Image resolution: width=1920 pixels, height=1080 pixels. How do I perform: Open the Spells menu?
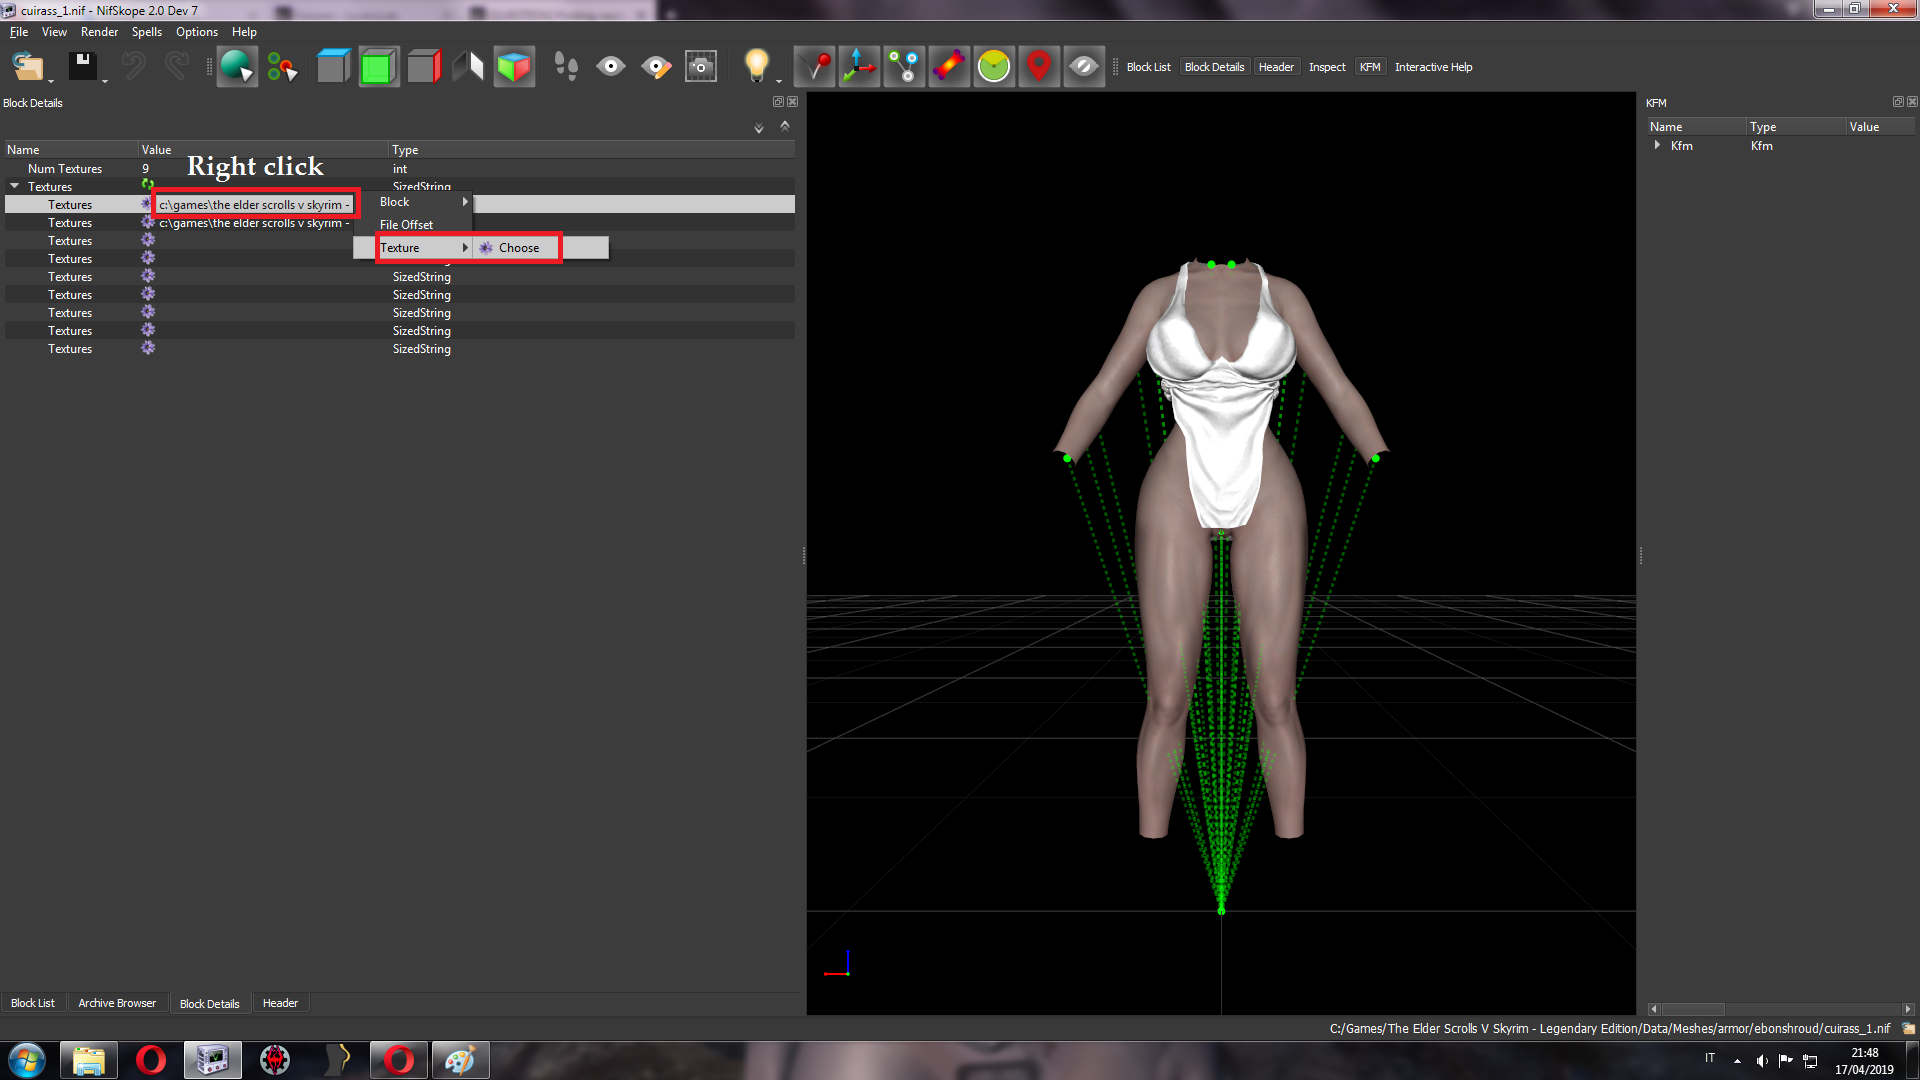147,32
